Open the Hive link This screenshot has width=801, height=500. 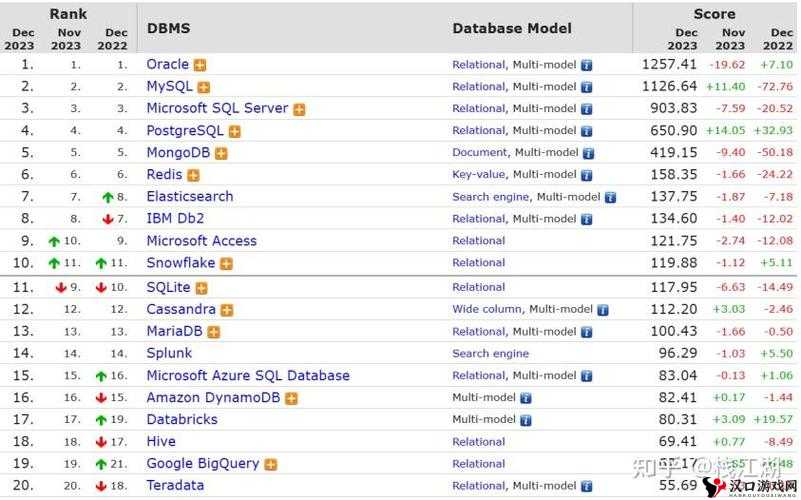(161, 442)
